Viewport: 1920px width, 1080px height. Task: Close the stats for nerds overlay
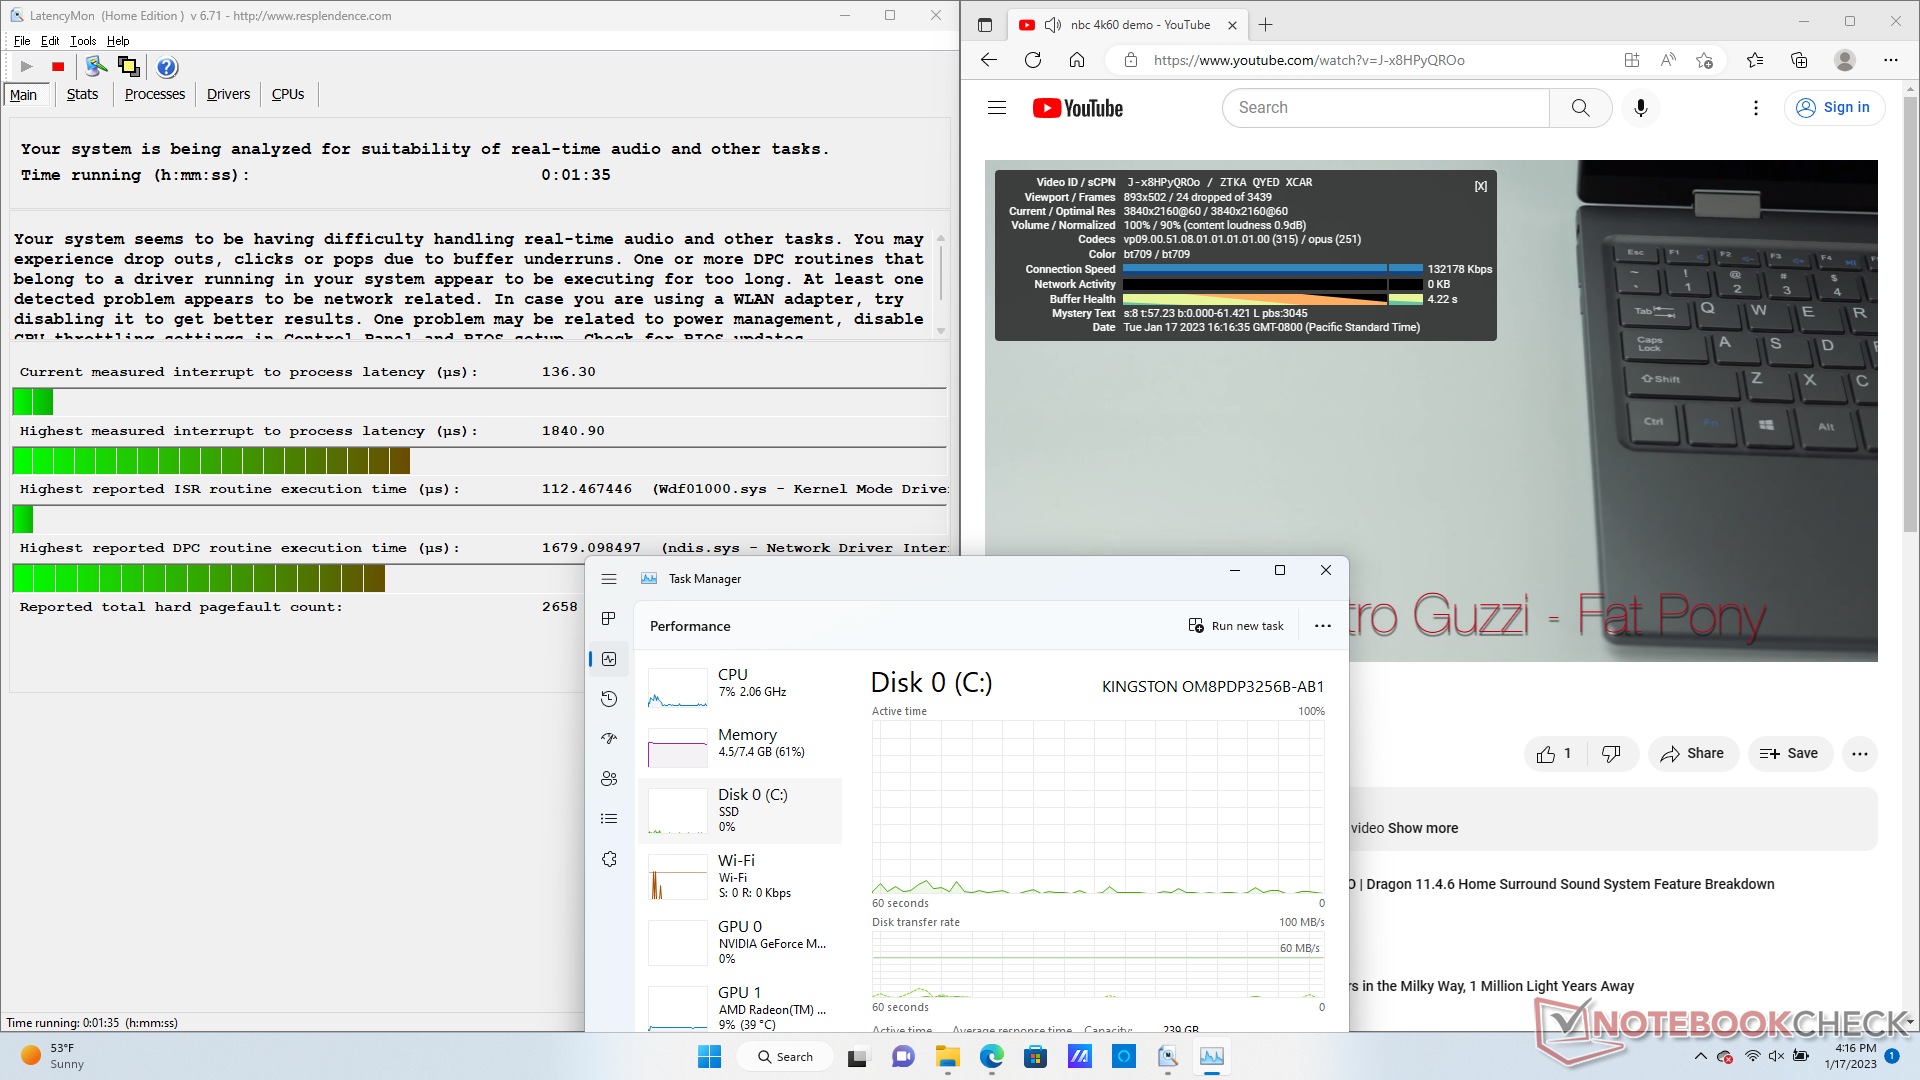coord(1480,186)
